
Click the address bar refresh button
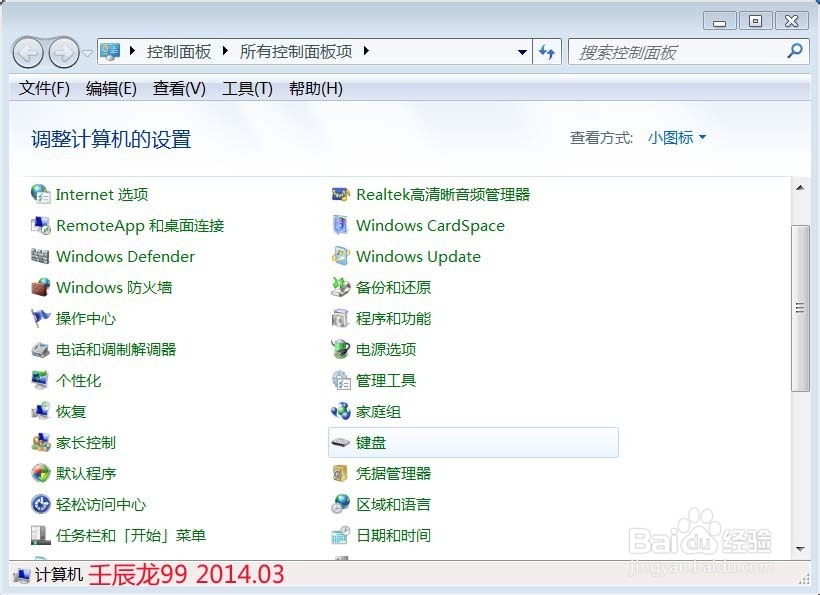pos(547,51)
